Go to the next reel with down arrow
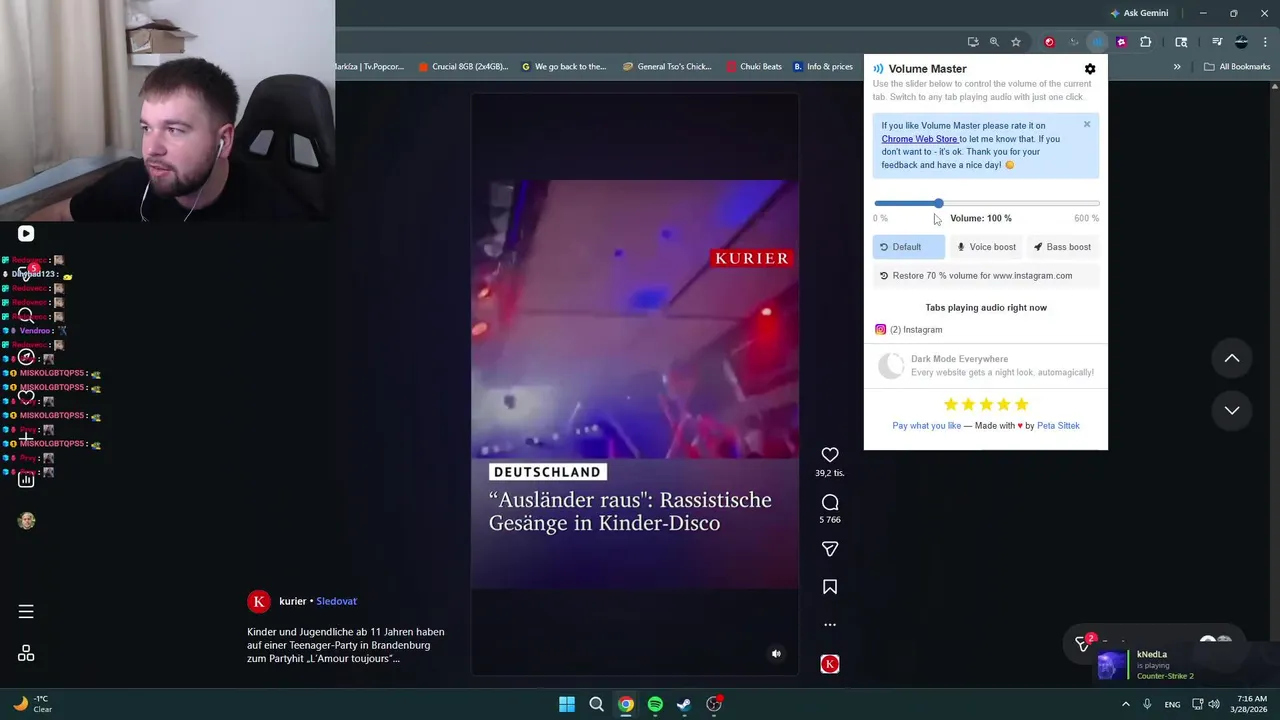 point(1232,410)
